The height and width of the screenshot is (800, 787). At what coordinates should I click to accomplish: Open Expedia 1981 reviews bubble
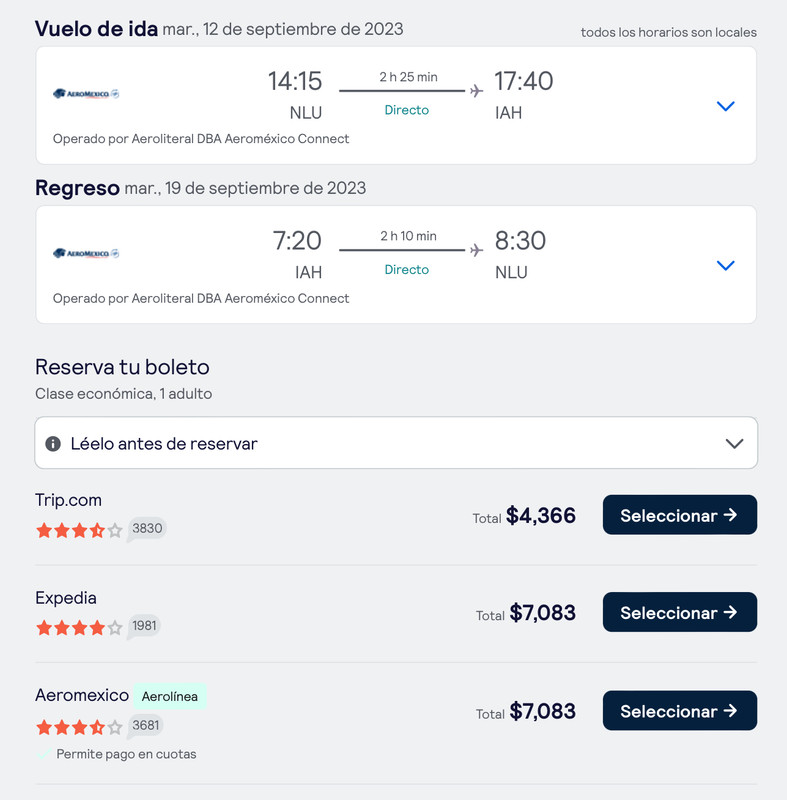[144, 626]
